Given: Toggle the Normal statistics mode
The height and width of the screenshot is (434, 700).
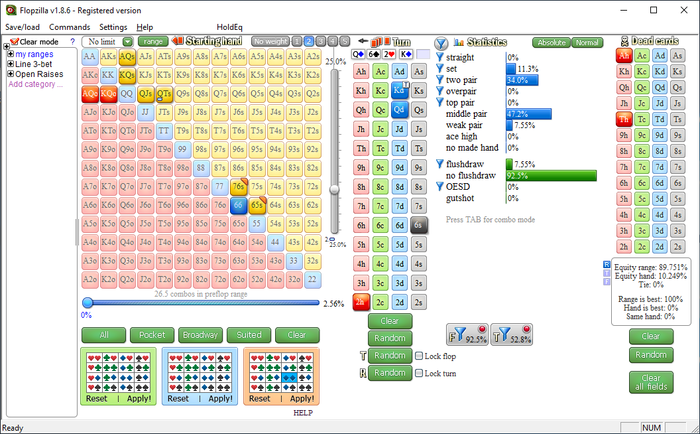Looking at the screenshot, I should [587, 42].
